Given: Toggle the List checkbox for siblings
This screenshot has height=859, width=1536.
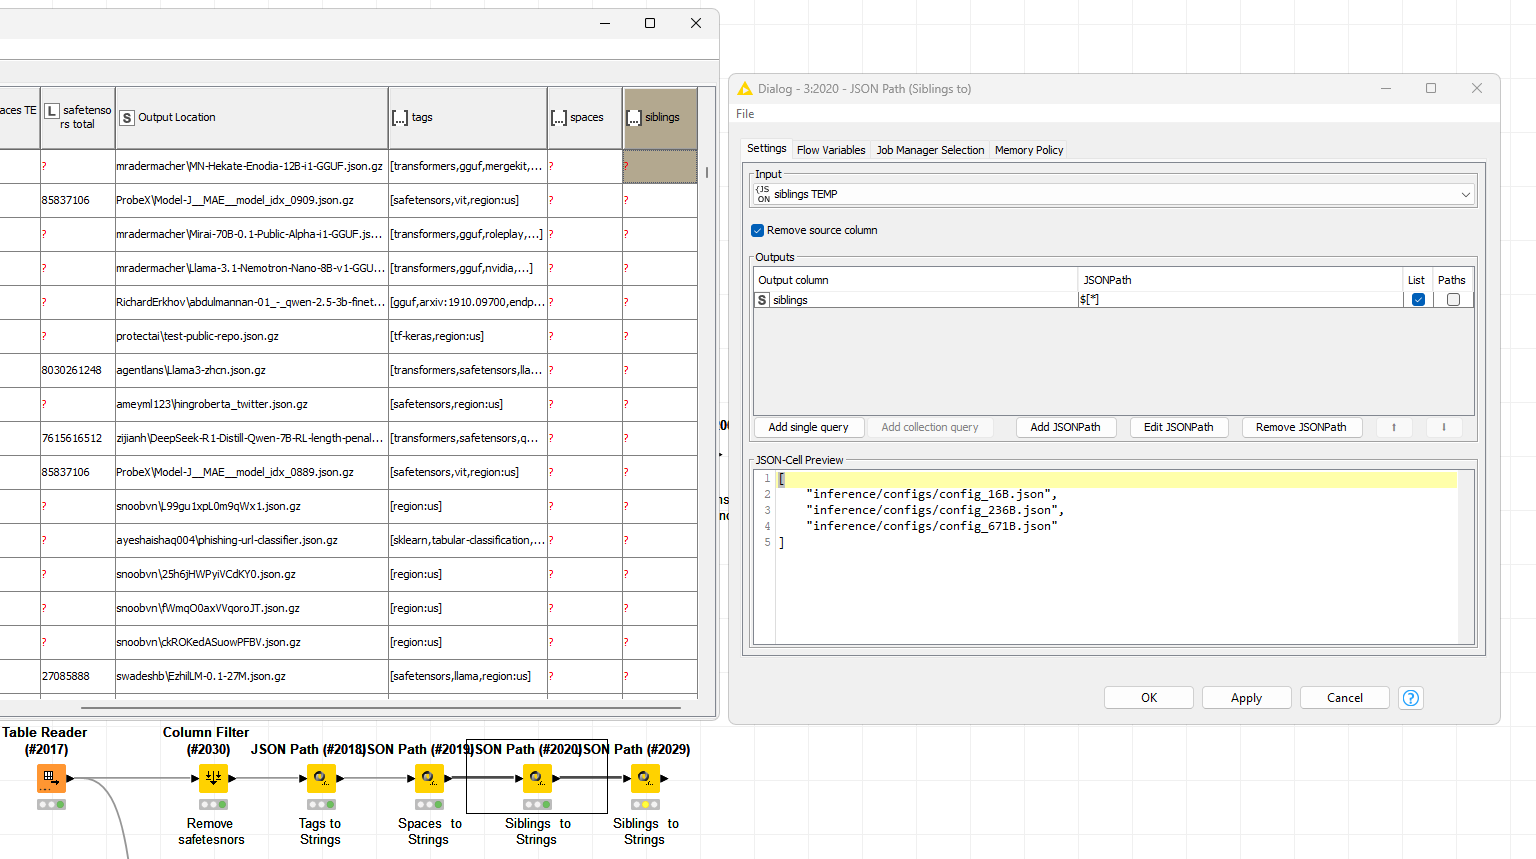Looking at the screenshot, I should point(1418,300).
